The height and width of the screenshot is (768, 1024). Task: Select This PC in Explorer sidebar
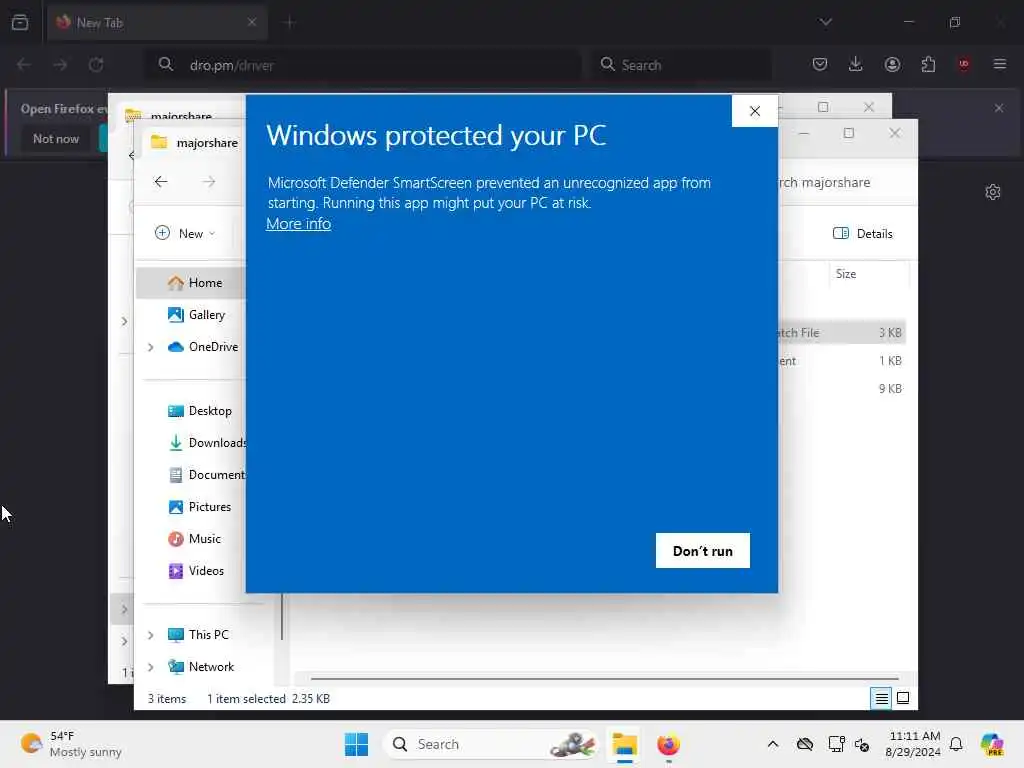point(198,635)
